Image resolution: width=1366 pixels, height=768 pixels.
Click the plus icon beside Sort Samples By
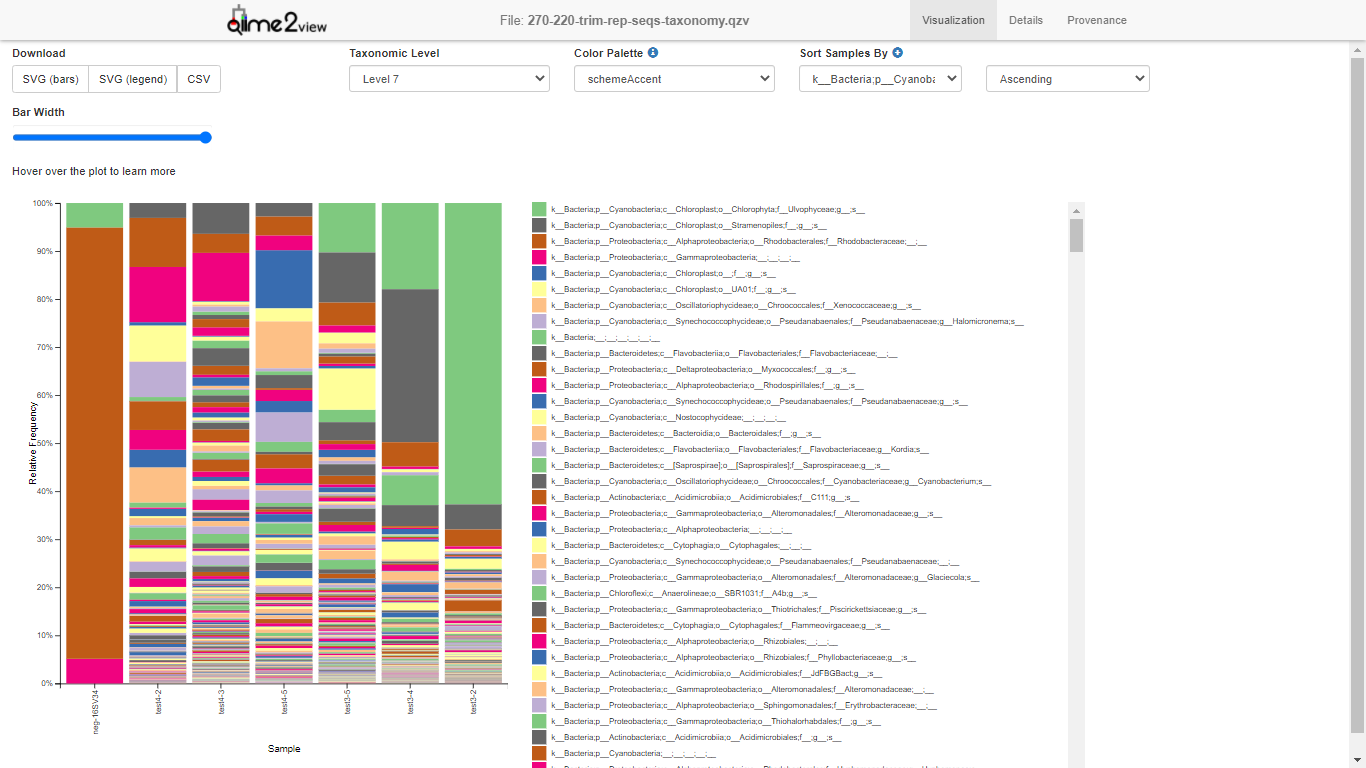point(897,53)
